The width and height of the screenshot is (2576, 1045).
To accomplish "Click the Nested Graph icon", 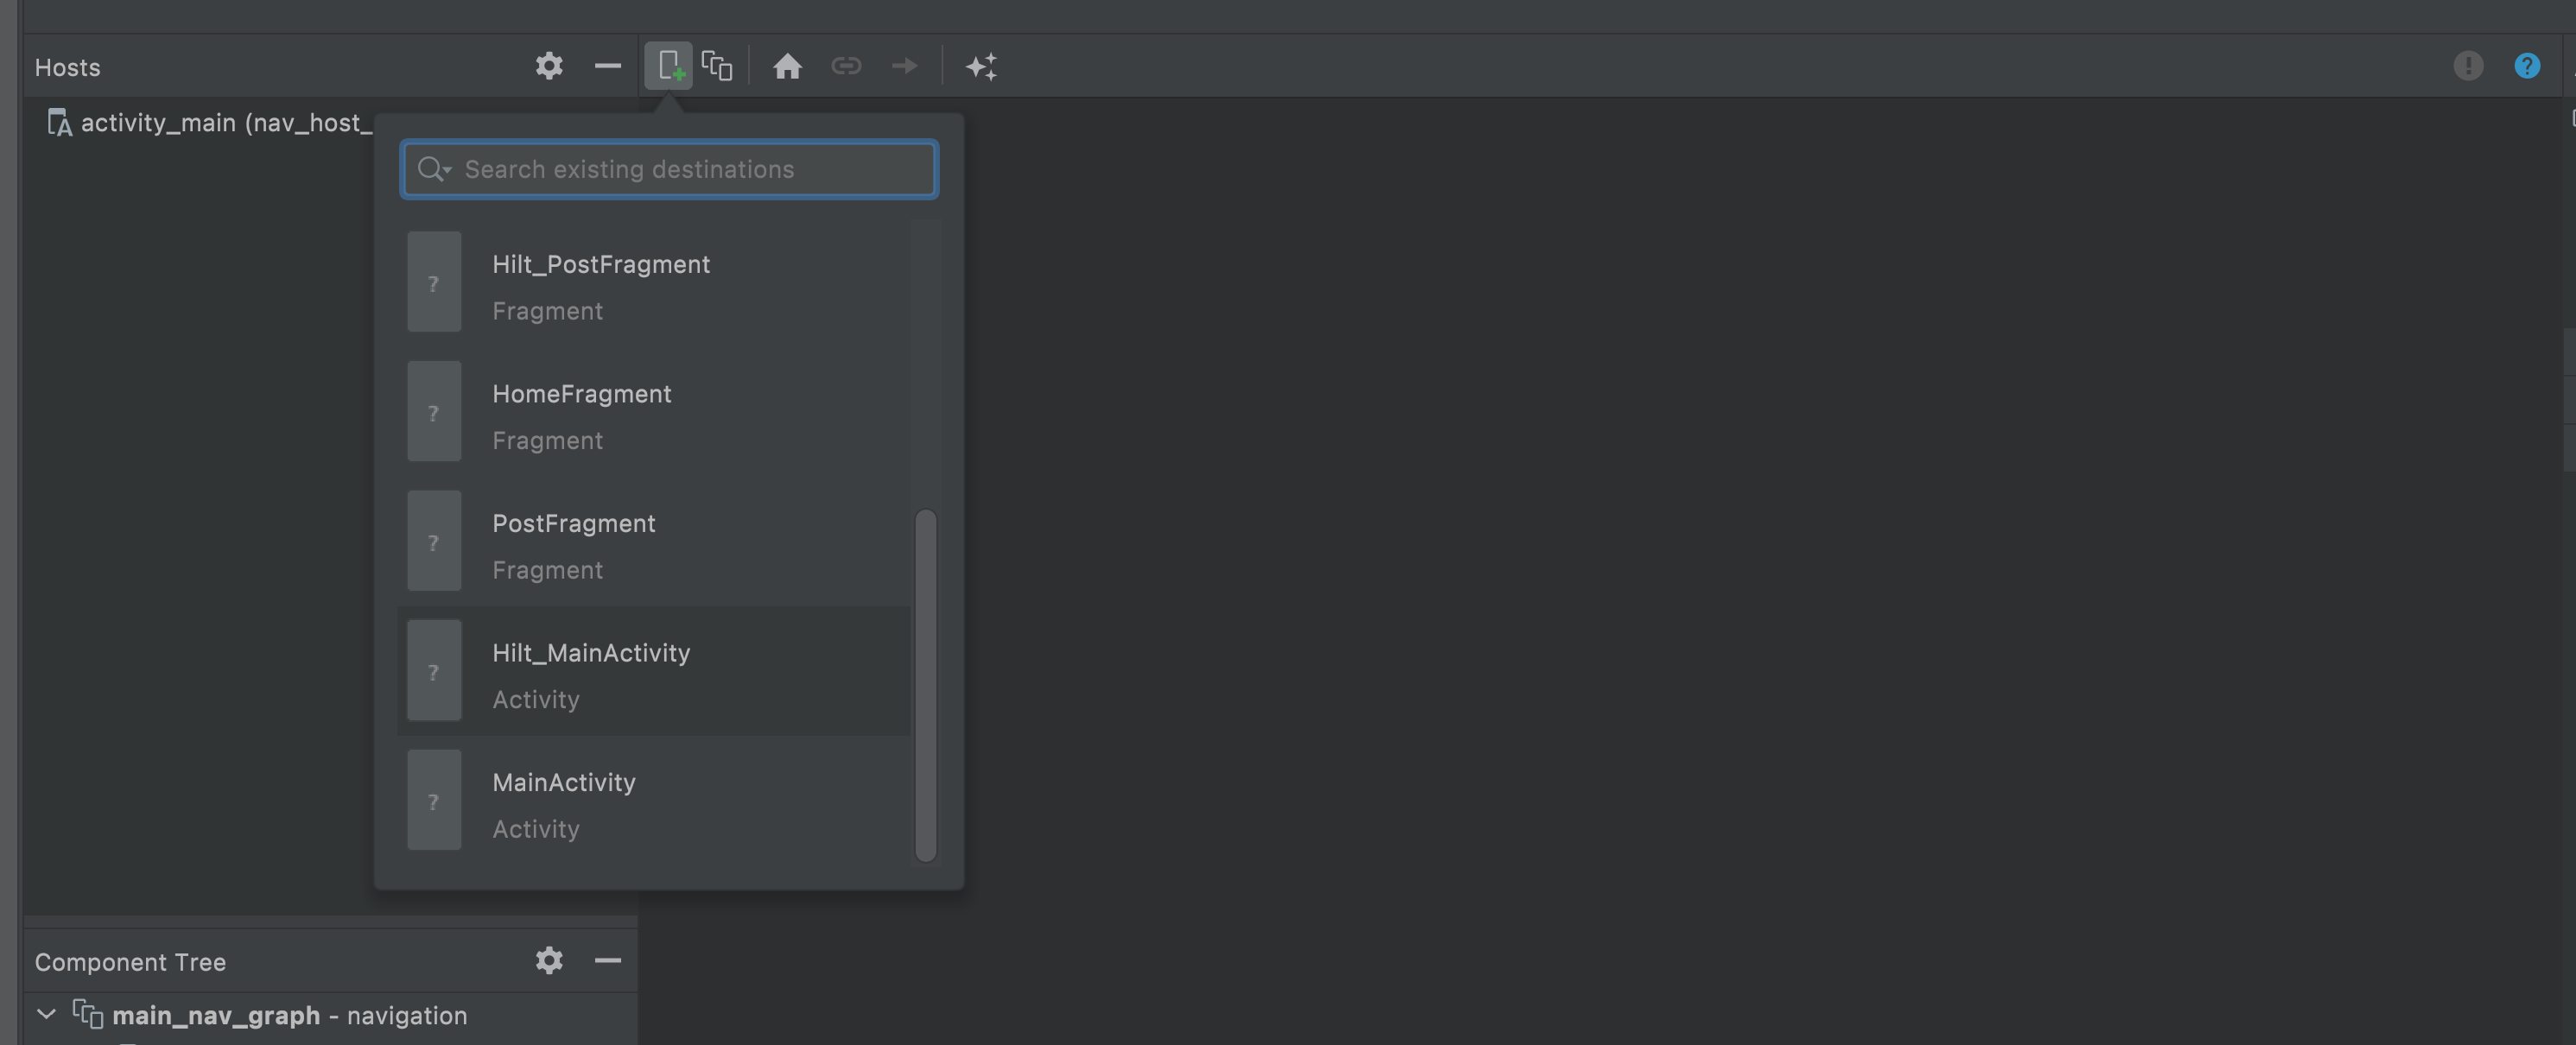I will [717, 66].
